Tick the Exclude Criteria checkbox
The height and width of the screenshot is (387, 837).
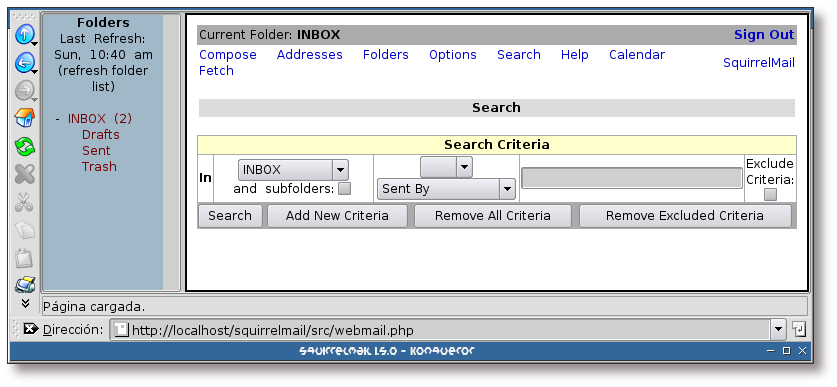(770, 195)
